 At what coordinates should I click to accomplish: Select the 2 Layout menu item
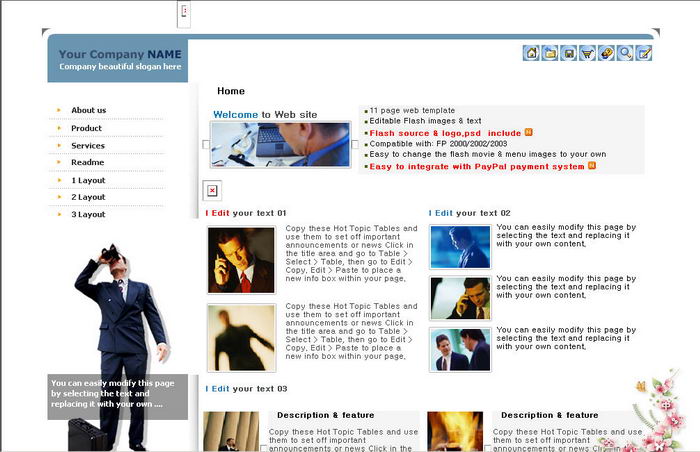[88, 197]
